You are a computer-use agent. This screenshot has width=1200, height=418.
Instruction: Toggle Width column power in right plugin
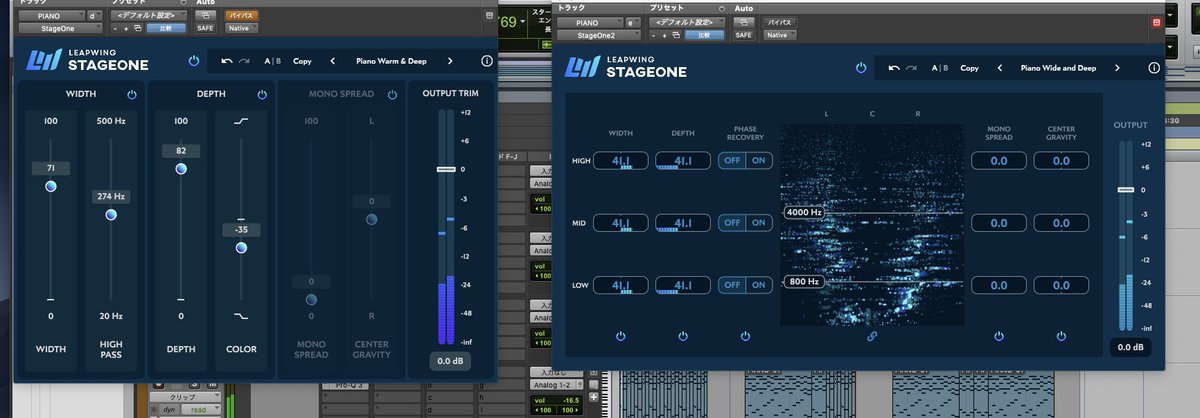(621, 336)
